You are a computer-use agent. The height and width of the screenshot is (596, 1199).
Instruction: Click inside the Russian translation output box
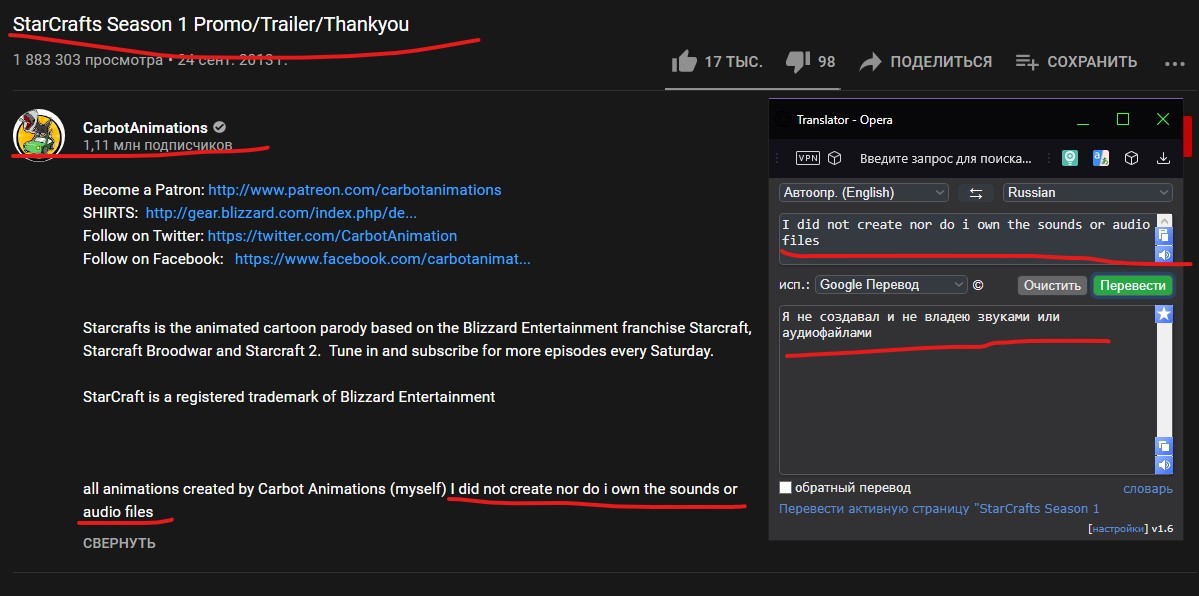[x=967, y=389]
